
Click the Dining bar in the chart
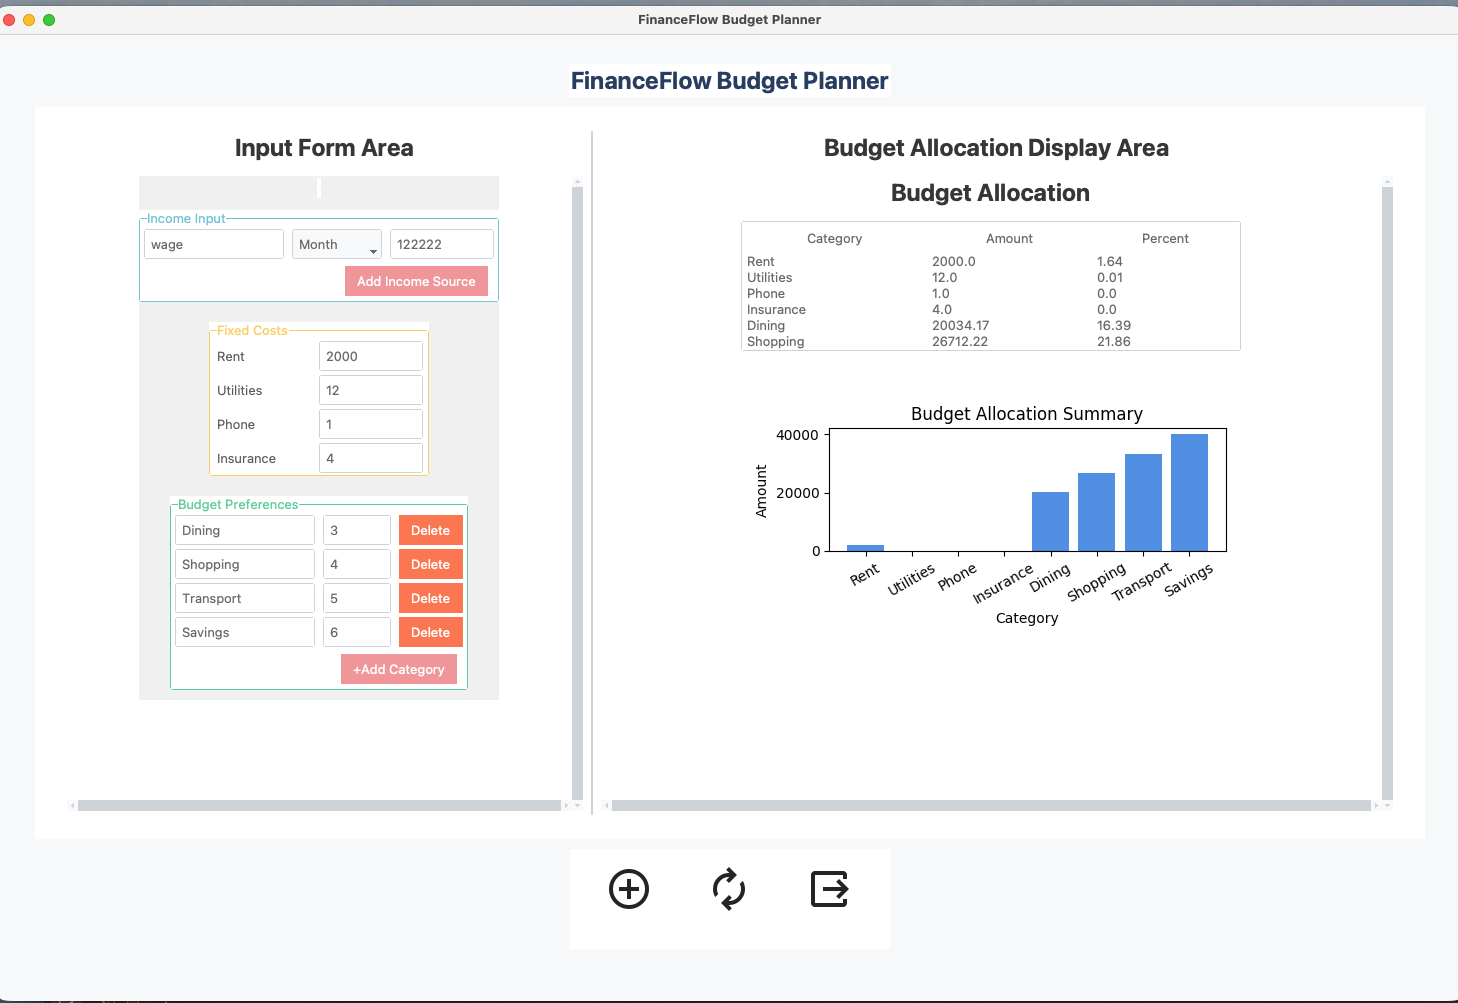coord(1050,521)
